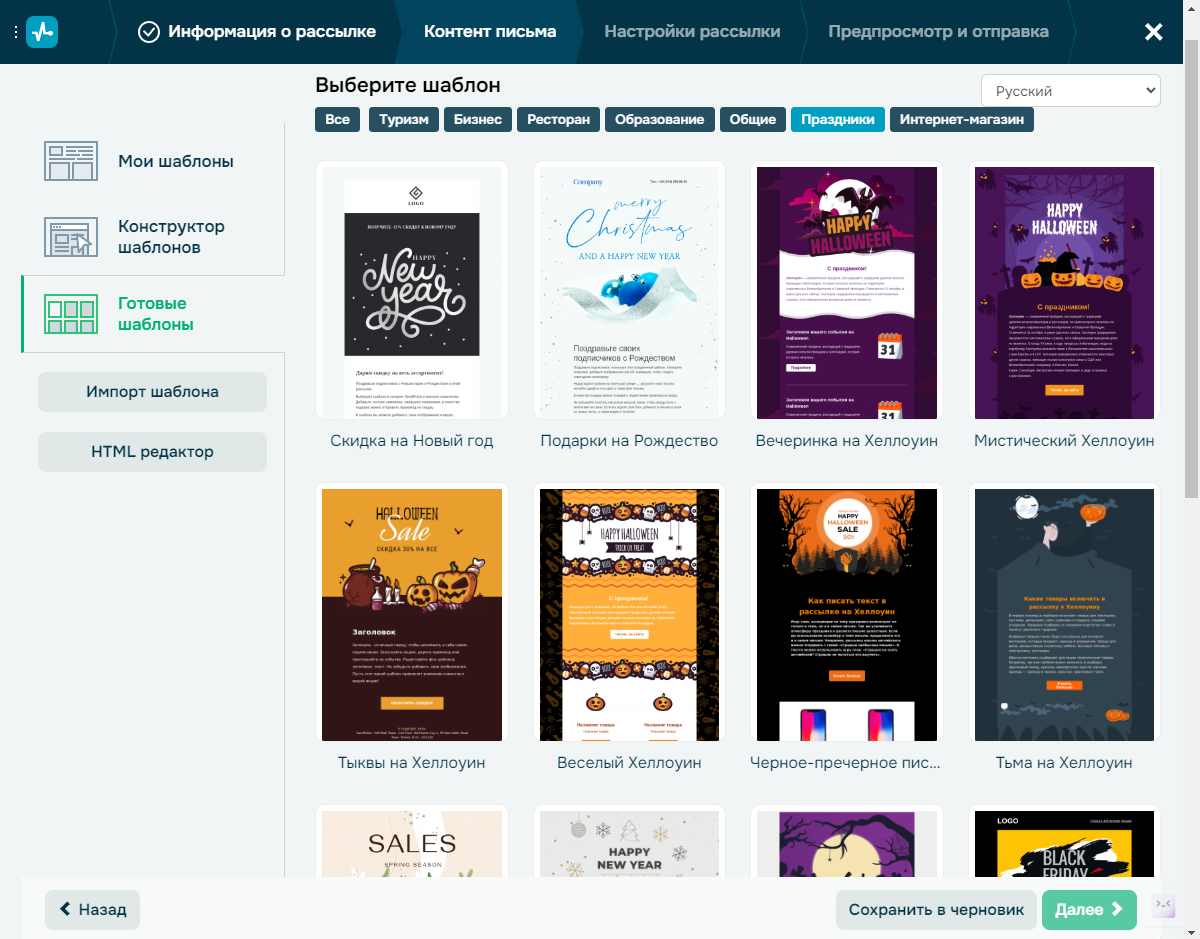Filter templates by Туризм
The height and width of the screenshot is (939, 1200).
(404, 119)
